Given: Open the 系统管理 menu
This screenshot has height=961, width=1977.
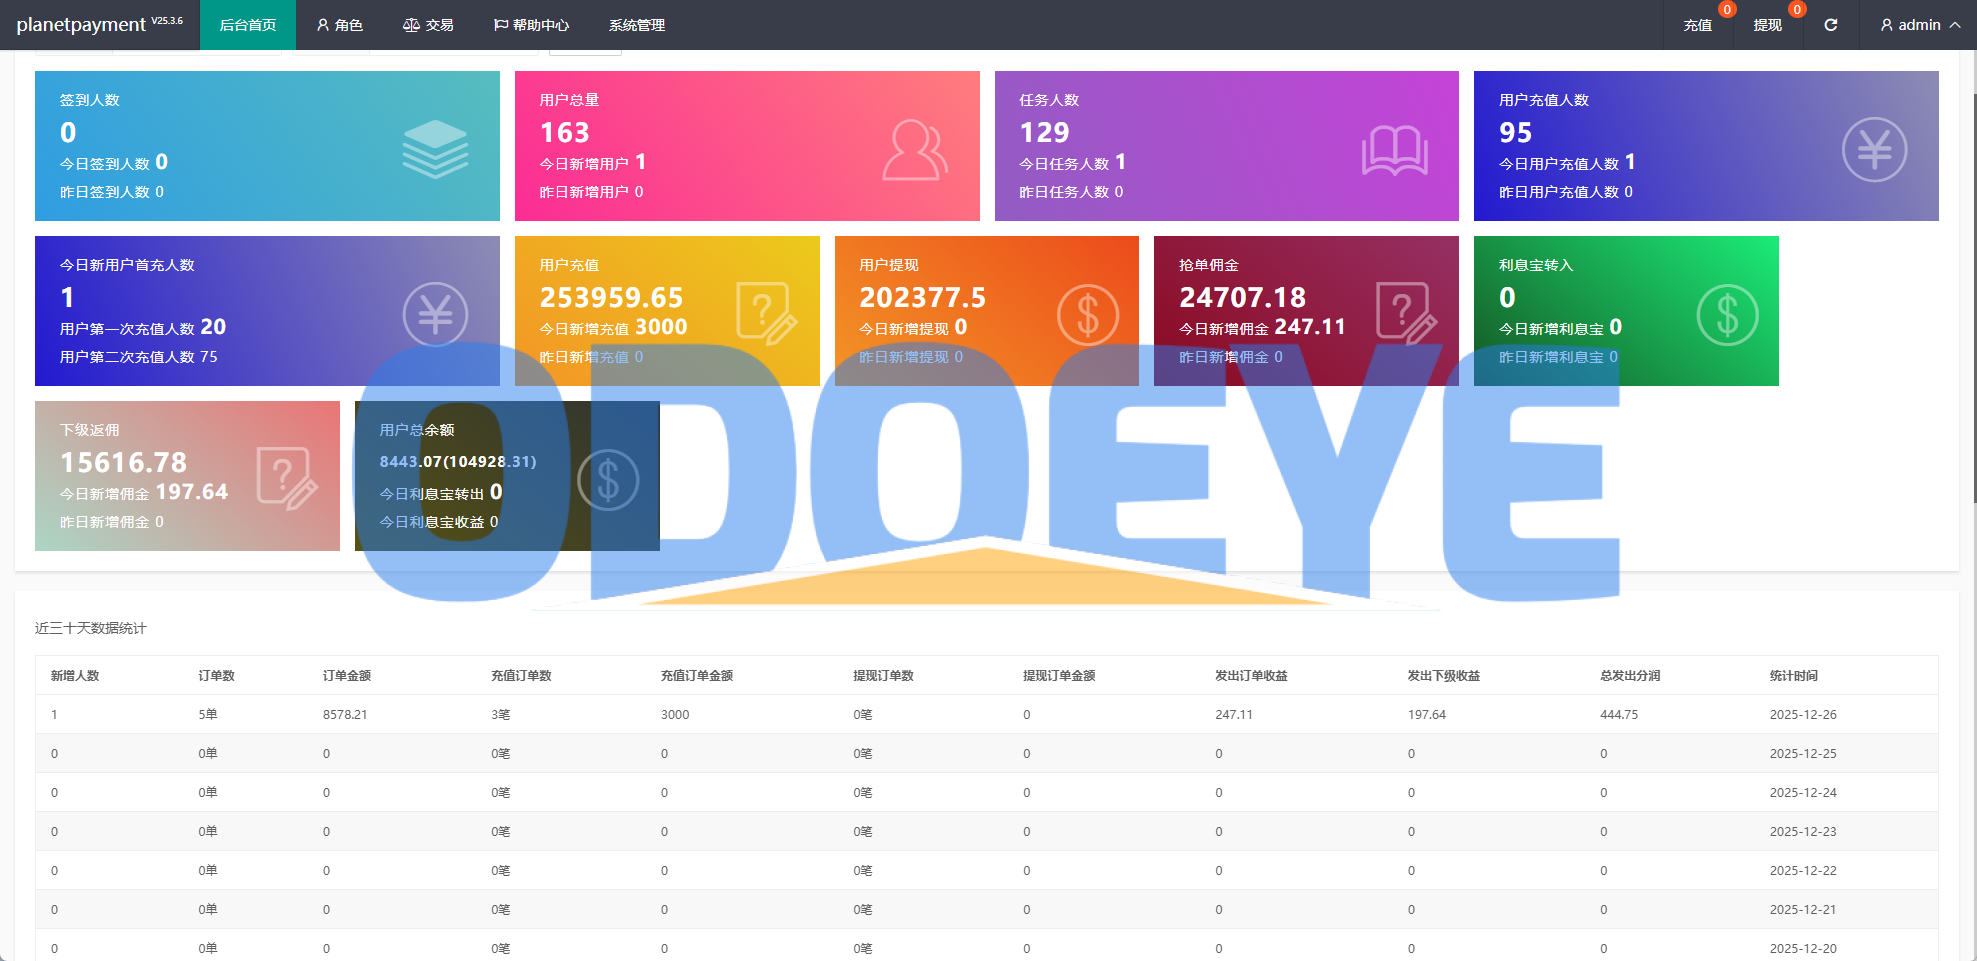Looking at the screenshot, I should tap(637, 25).
